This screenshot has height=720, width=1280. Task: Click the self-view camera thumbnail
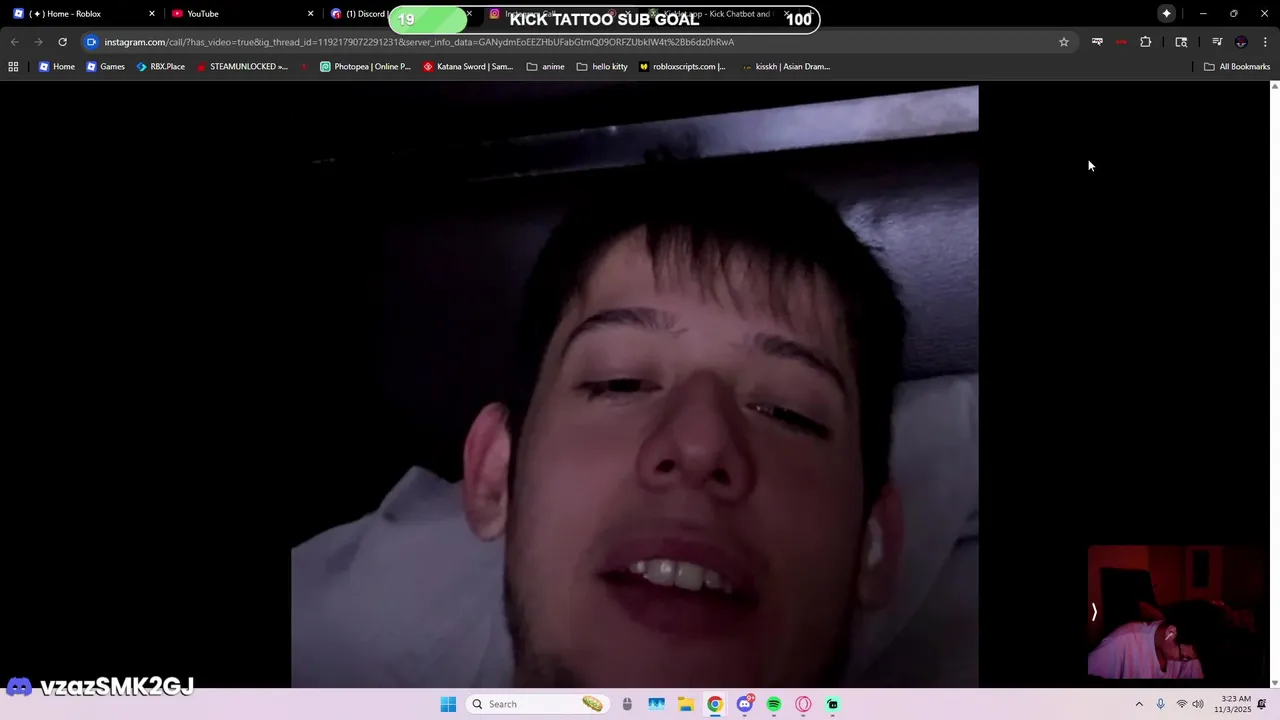pos(1178,612)
